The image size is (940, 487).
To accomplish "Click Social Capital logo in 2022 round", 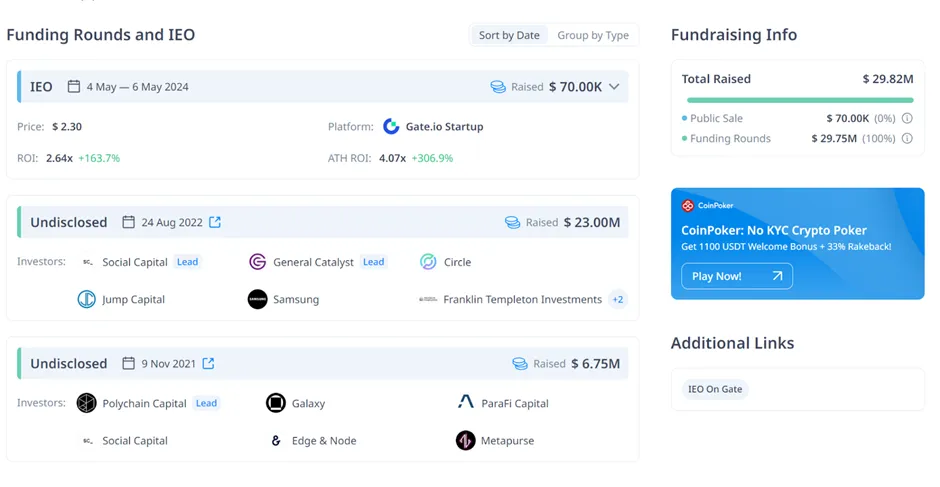I will (88, 262).
